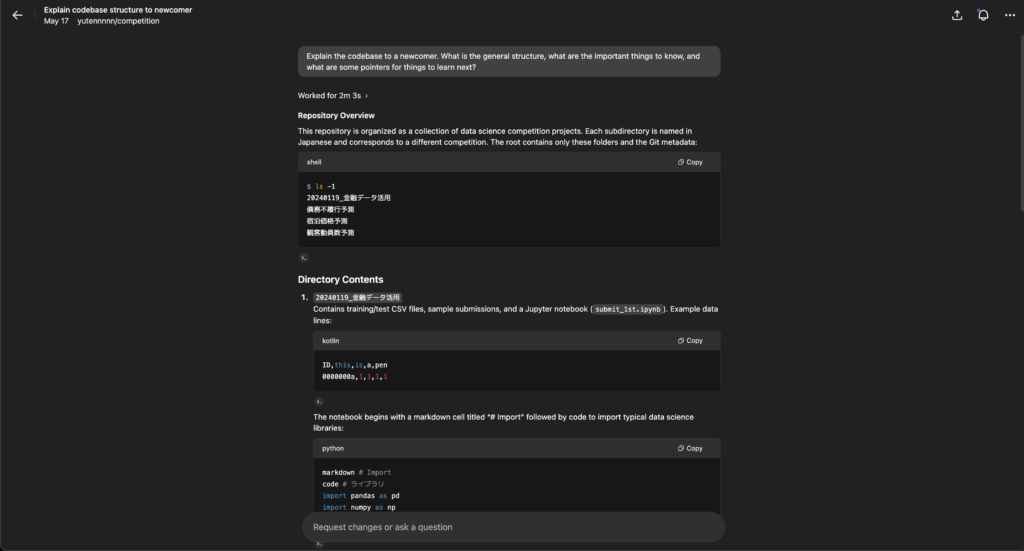Click the Directory Contents heading
The width and height of the screenshot is (1024, 551).
pyautogui.click(x=340, y=279)
